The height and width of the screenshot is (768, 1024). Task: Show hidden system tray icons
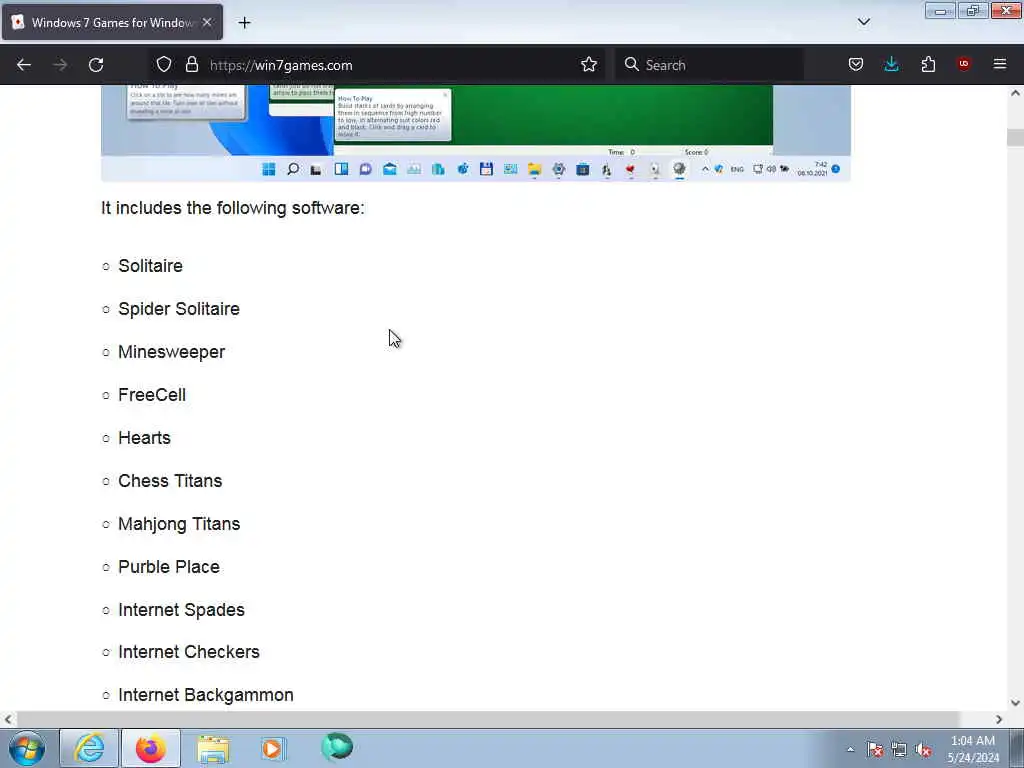pyautogui.click(x=850, y=750)
